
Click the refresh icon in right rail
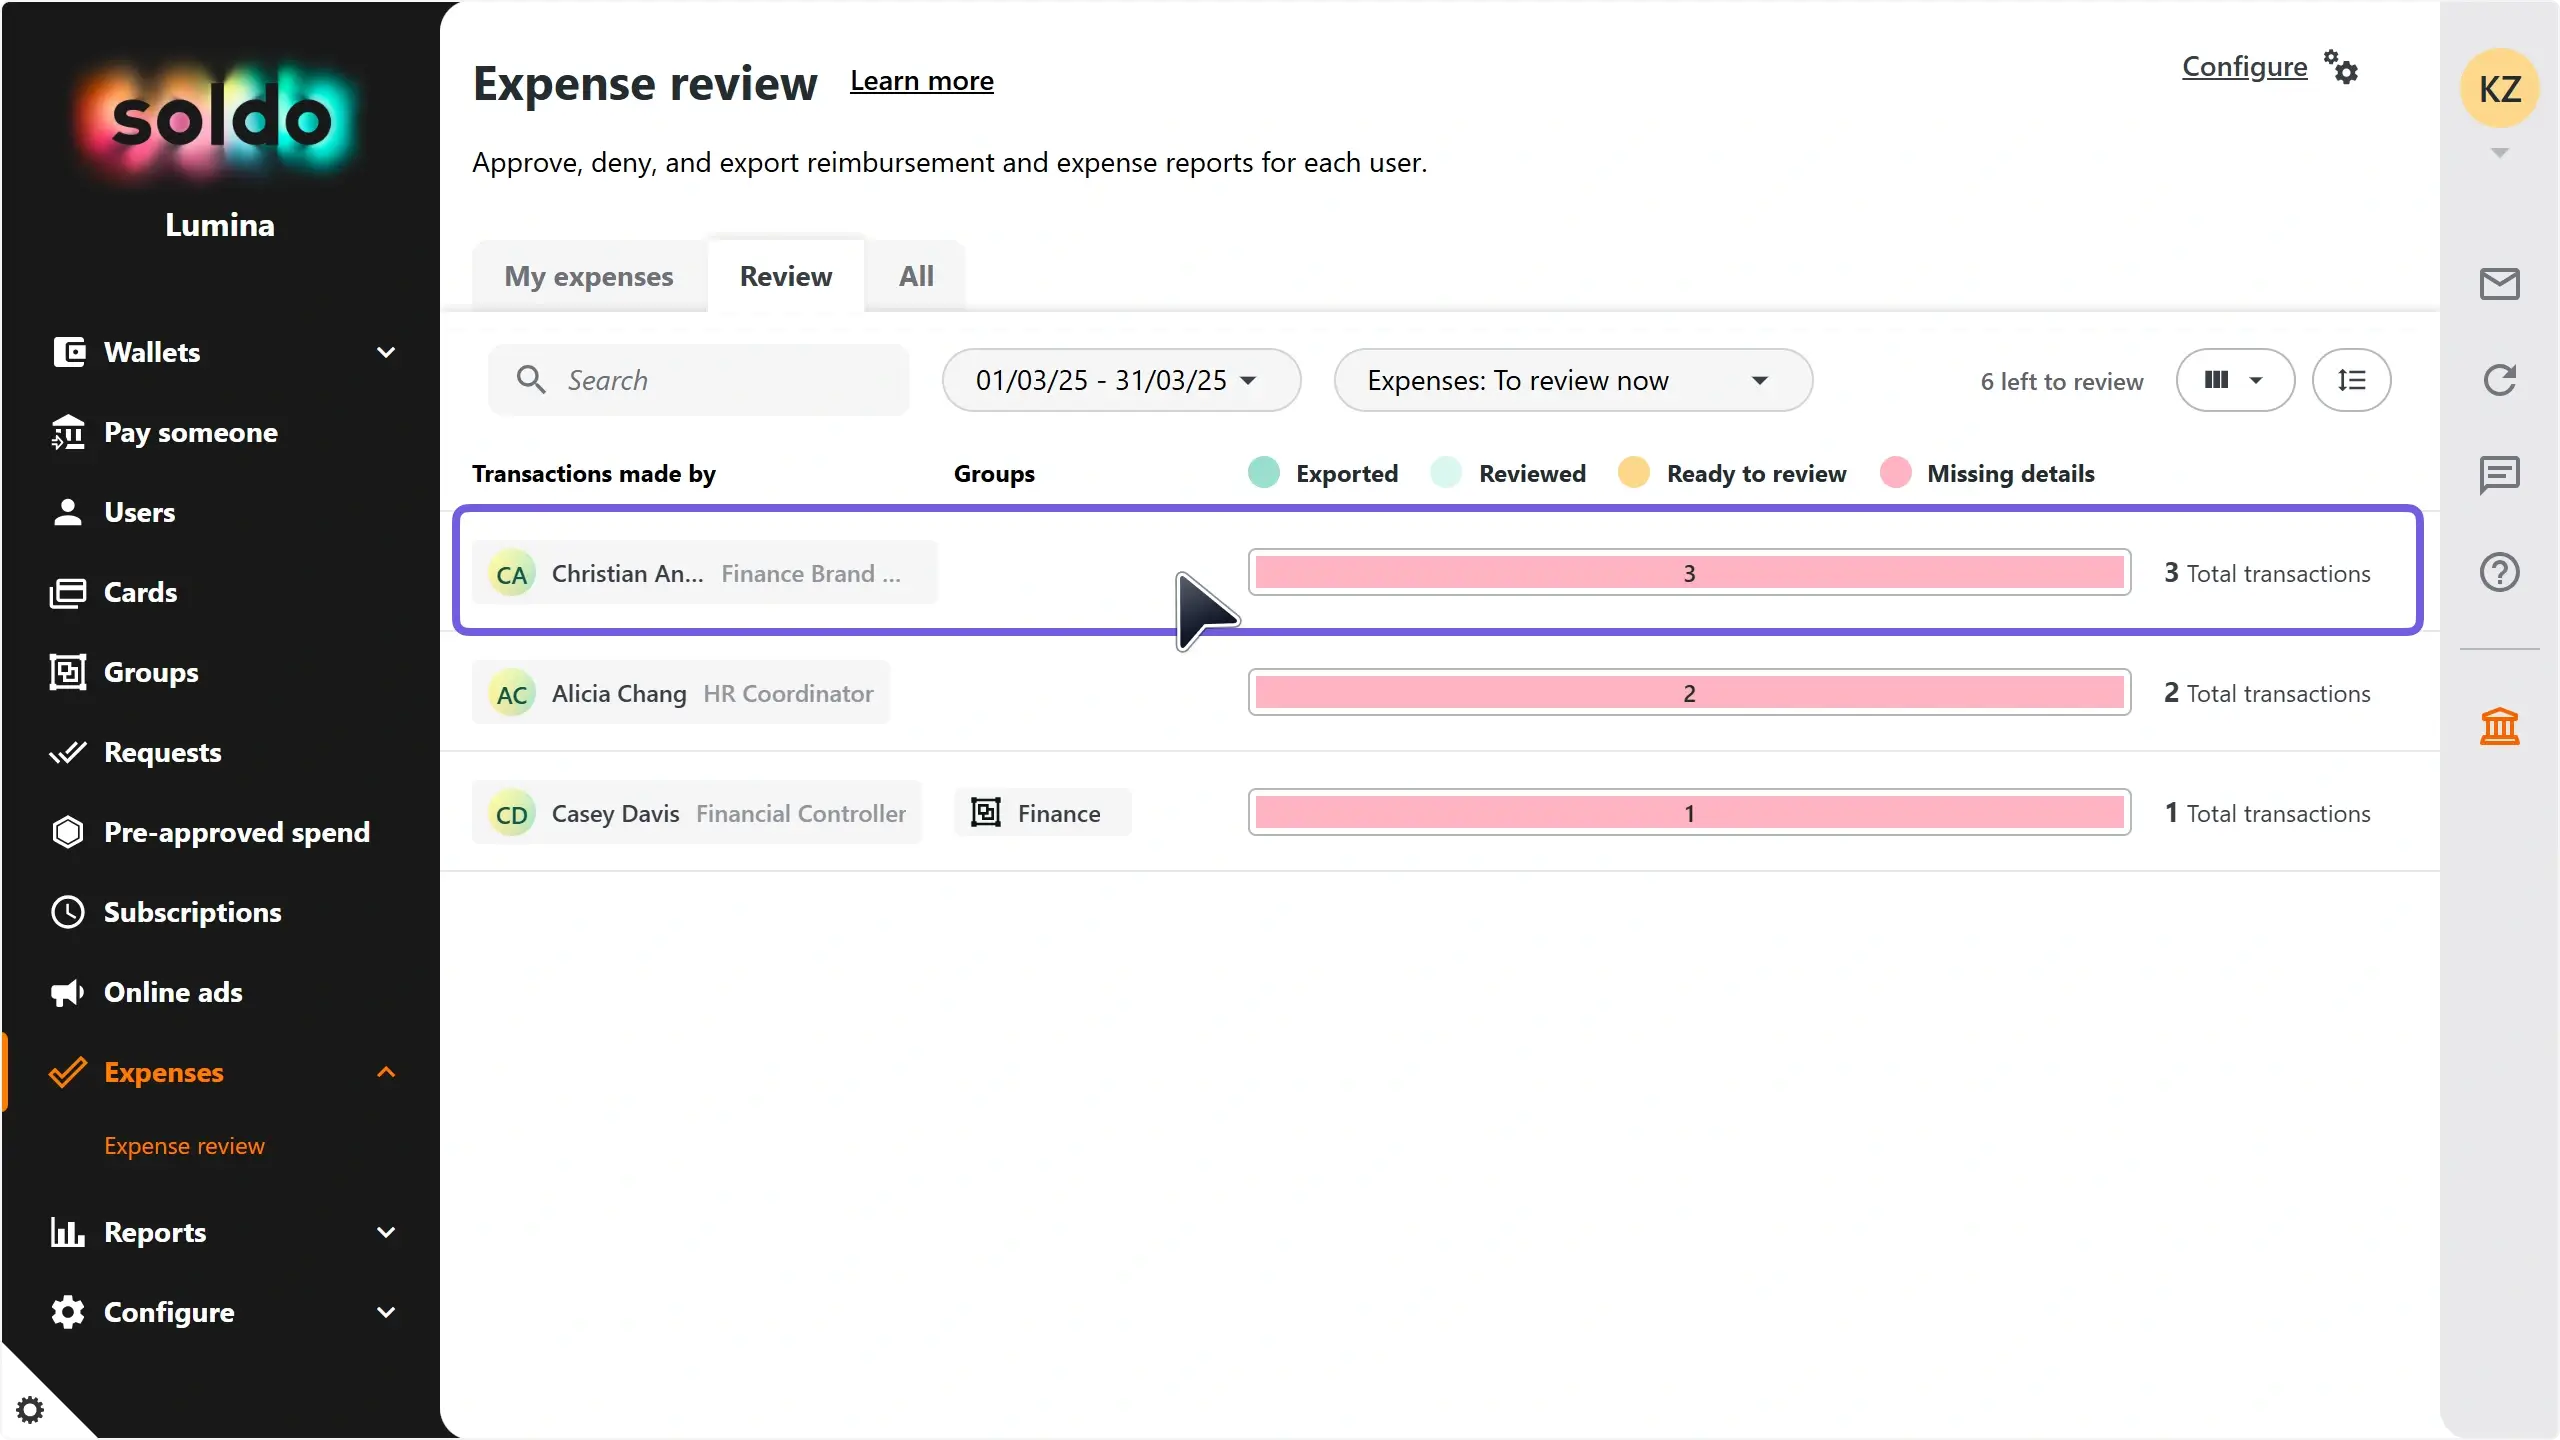[2499, 380]
